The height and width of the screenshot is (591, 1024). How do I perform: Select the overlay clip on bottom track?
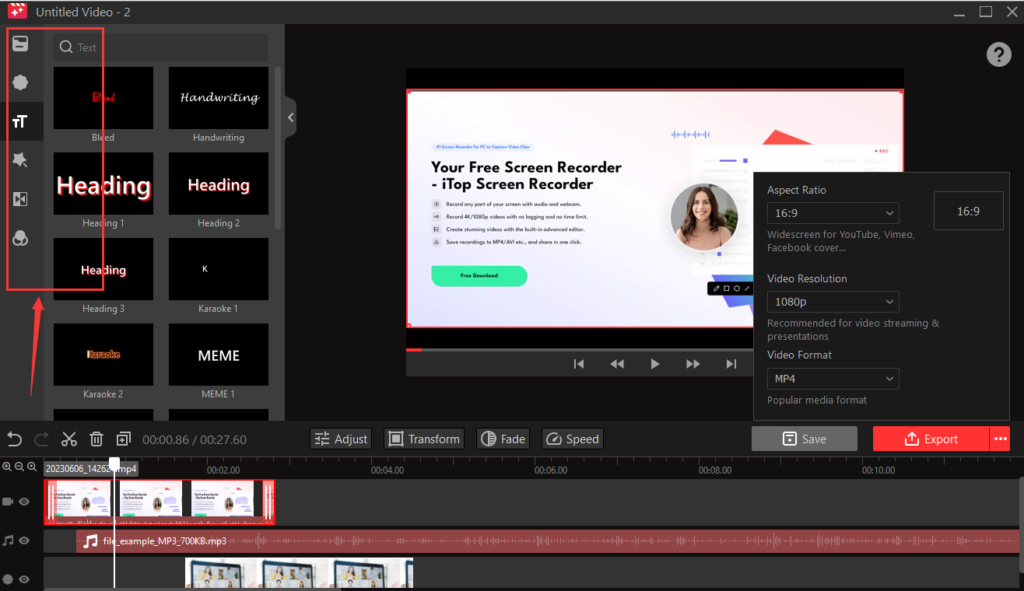299,573
